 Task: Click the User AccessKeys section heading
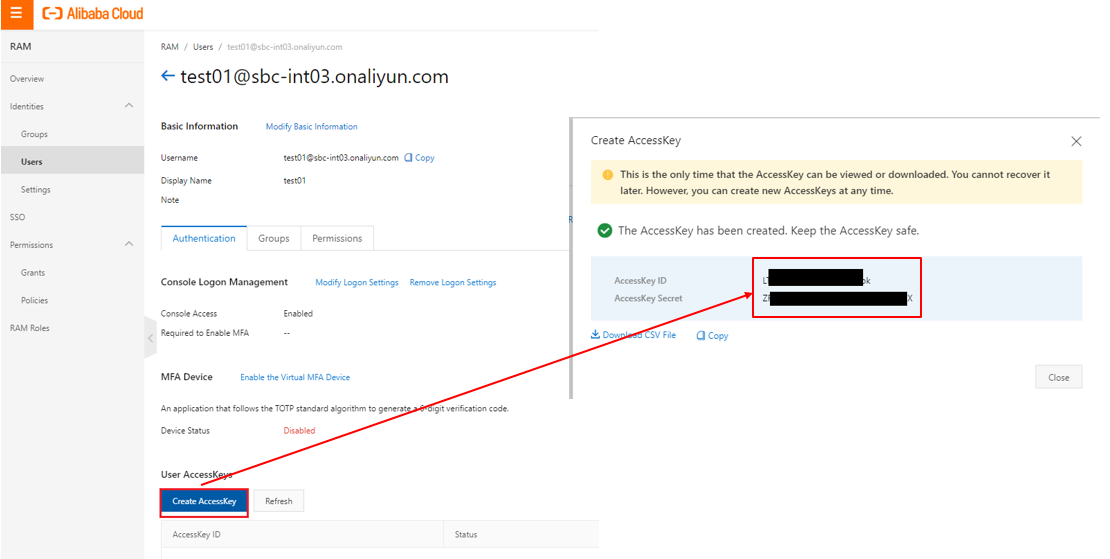click(197, 474)
